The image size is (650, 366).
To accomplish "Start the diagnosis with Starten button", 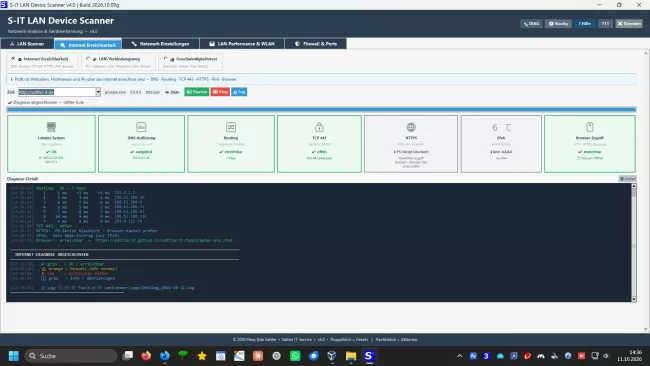I will 196,92.
